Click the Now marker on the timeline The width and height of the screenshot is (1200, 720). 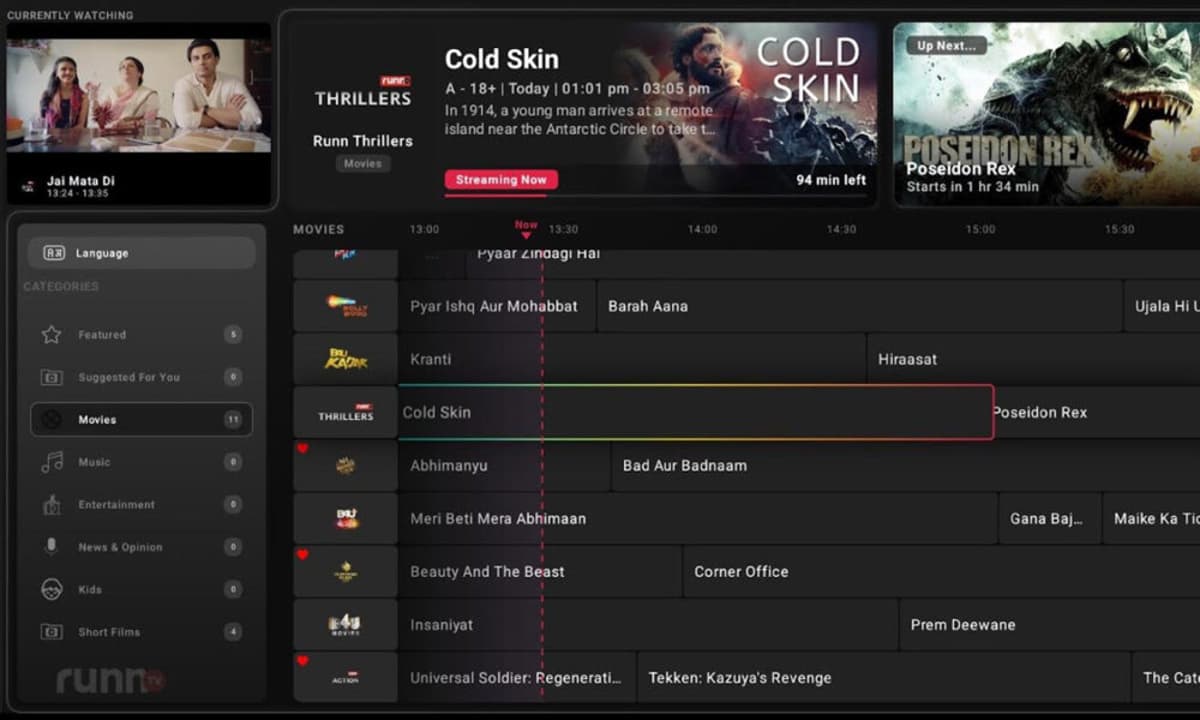pos(526,229)
